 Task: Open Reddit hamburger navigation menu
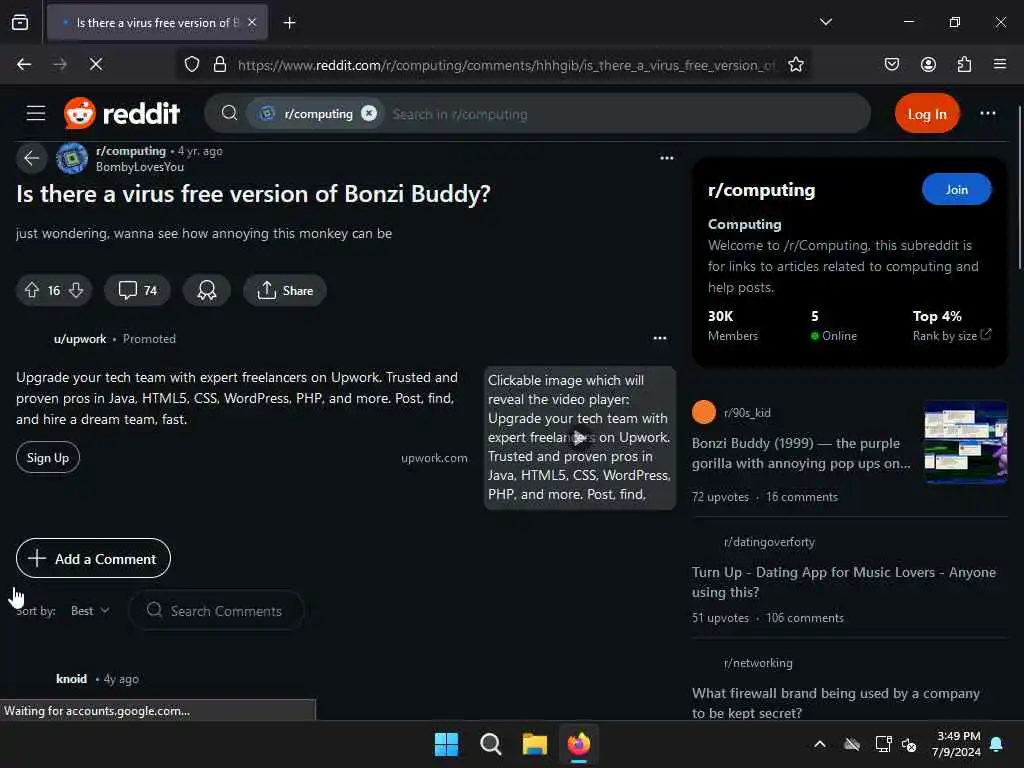[x=36, y=114]
